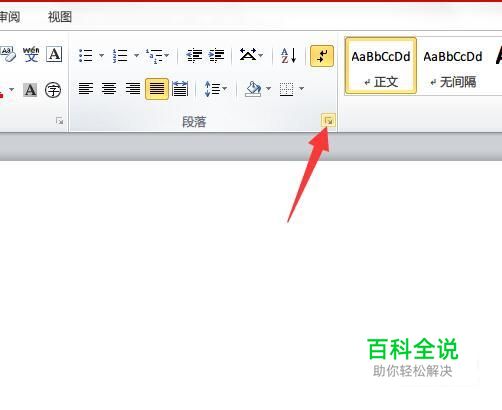Align text right
Image resolution: width=502 pixels, height=410 pixels.
tap(133, 89)
